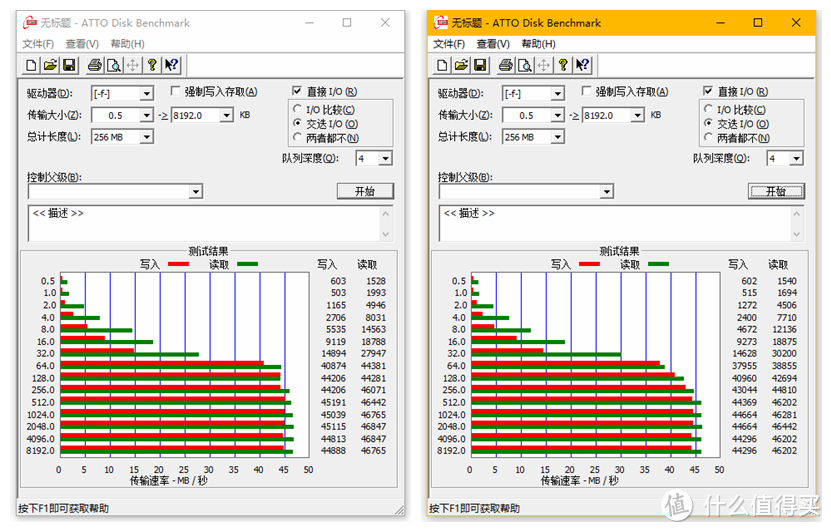
Task: Click the green 读取 legend swatch in right window
Action: pos(658,264)
